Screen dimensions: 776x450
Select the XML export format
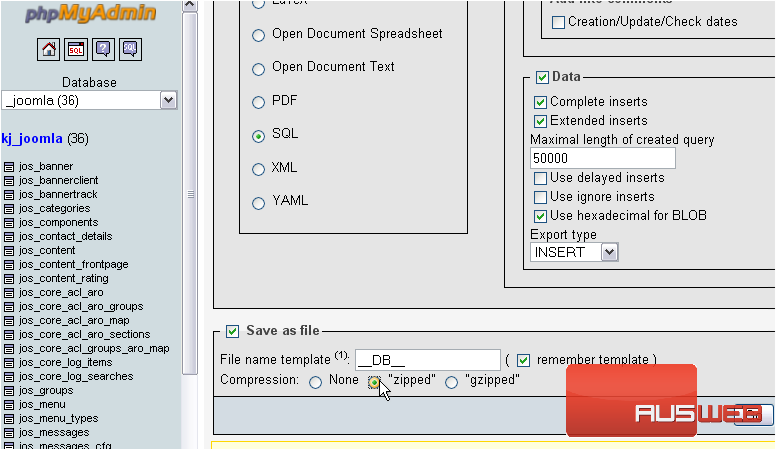259,168
